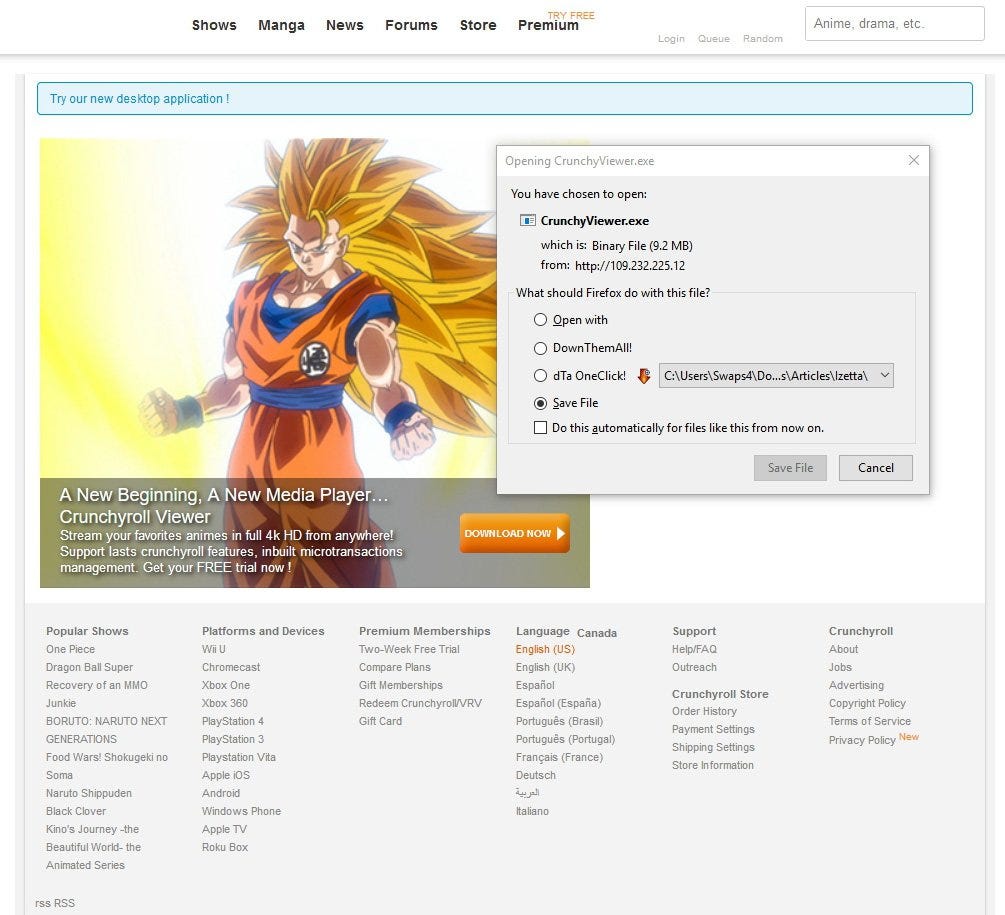Select the DownThemAll! option
Screen dimensions: 1005x915
click(x=541, y=347)
